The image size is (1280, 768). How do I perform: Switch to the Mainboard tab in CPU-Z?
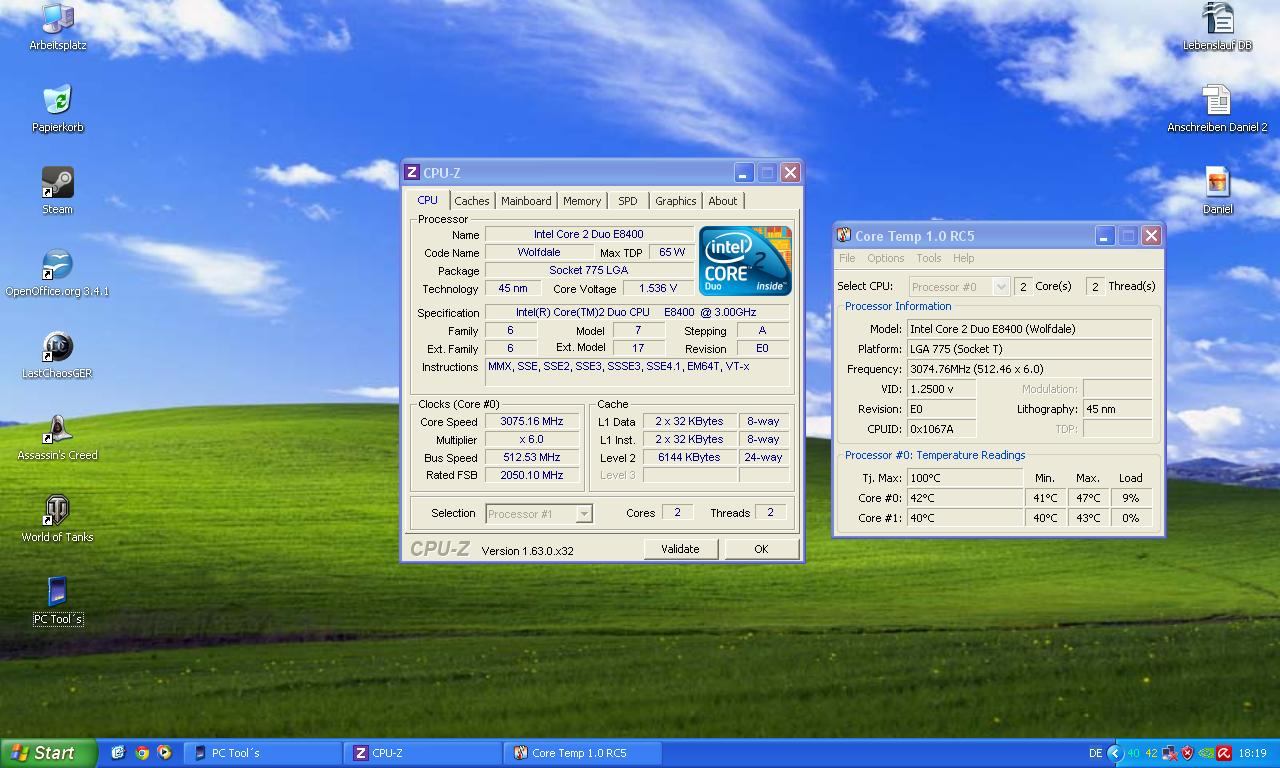[x=526, y=201]
